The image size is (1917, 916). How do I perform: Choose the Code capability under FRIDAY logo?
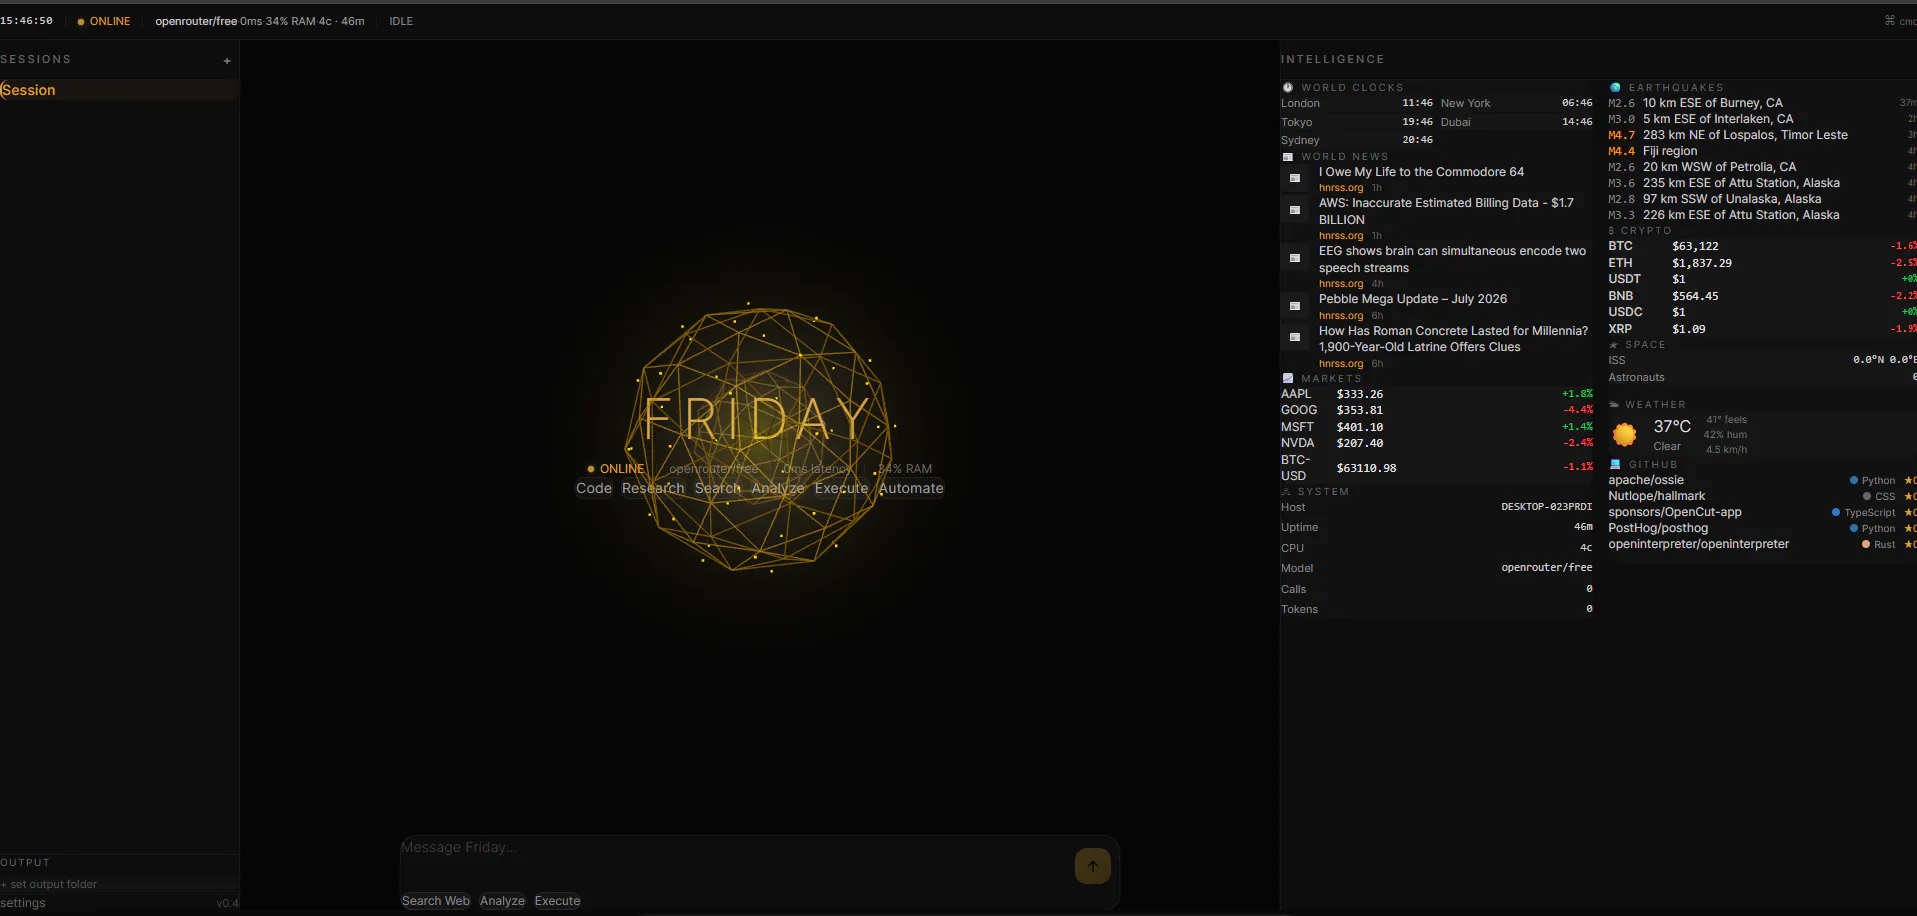(x=594, y=488)
